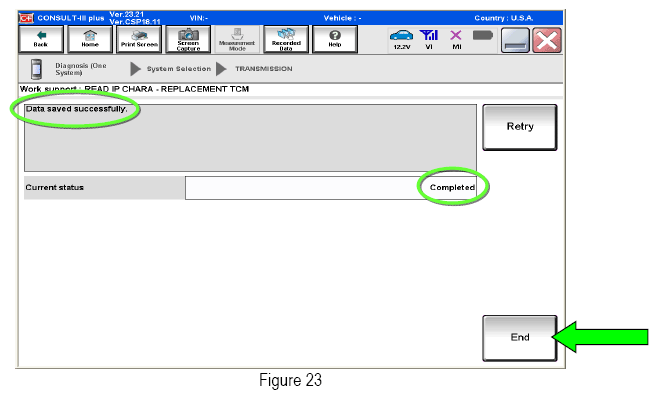Select the Diagnosis (One System) breadcrumb
This screenshot has height=399, width=658.
tap(81, 69)
